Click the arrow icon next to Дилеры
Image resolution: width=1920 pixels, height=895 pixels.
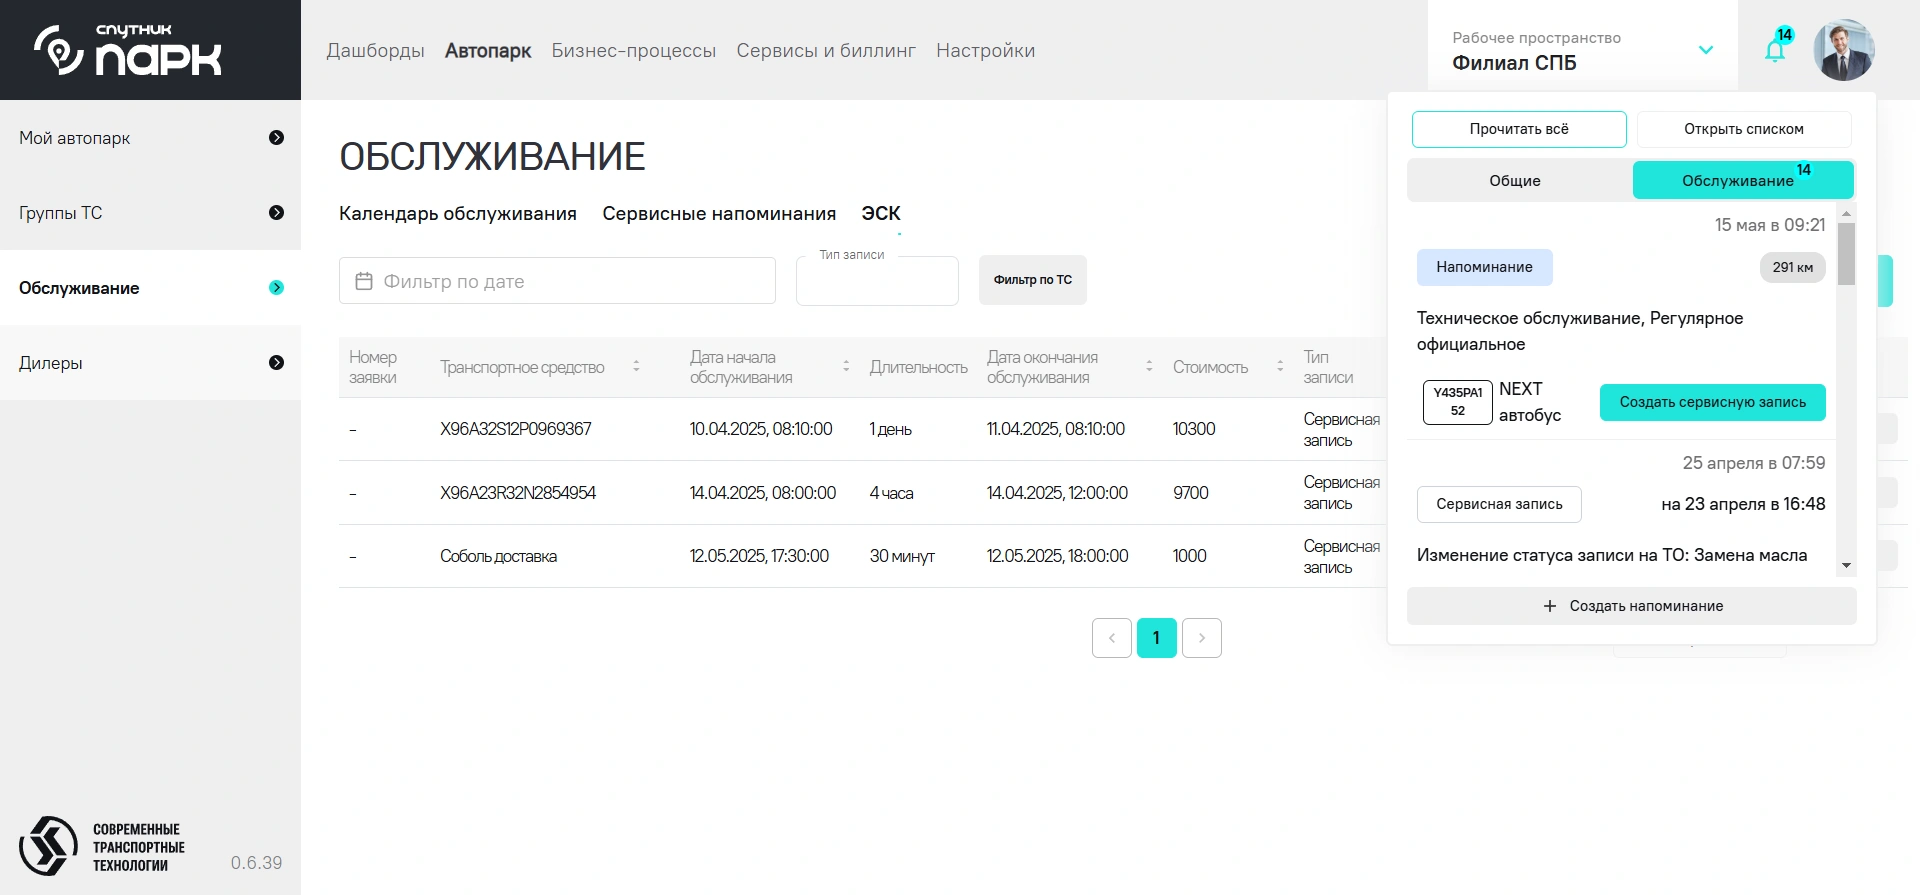coord(276,363)
